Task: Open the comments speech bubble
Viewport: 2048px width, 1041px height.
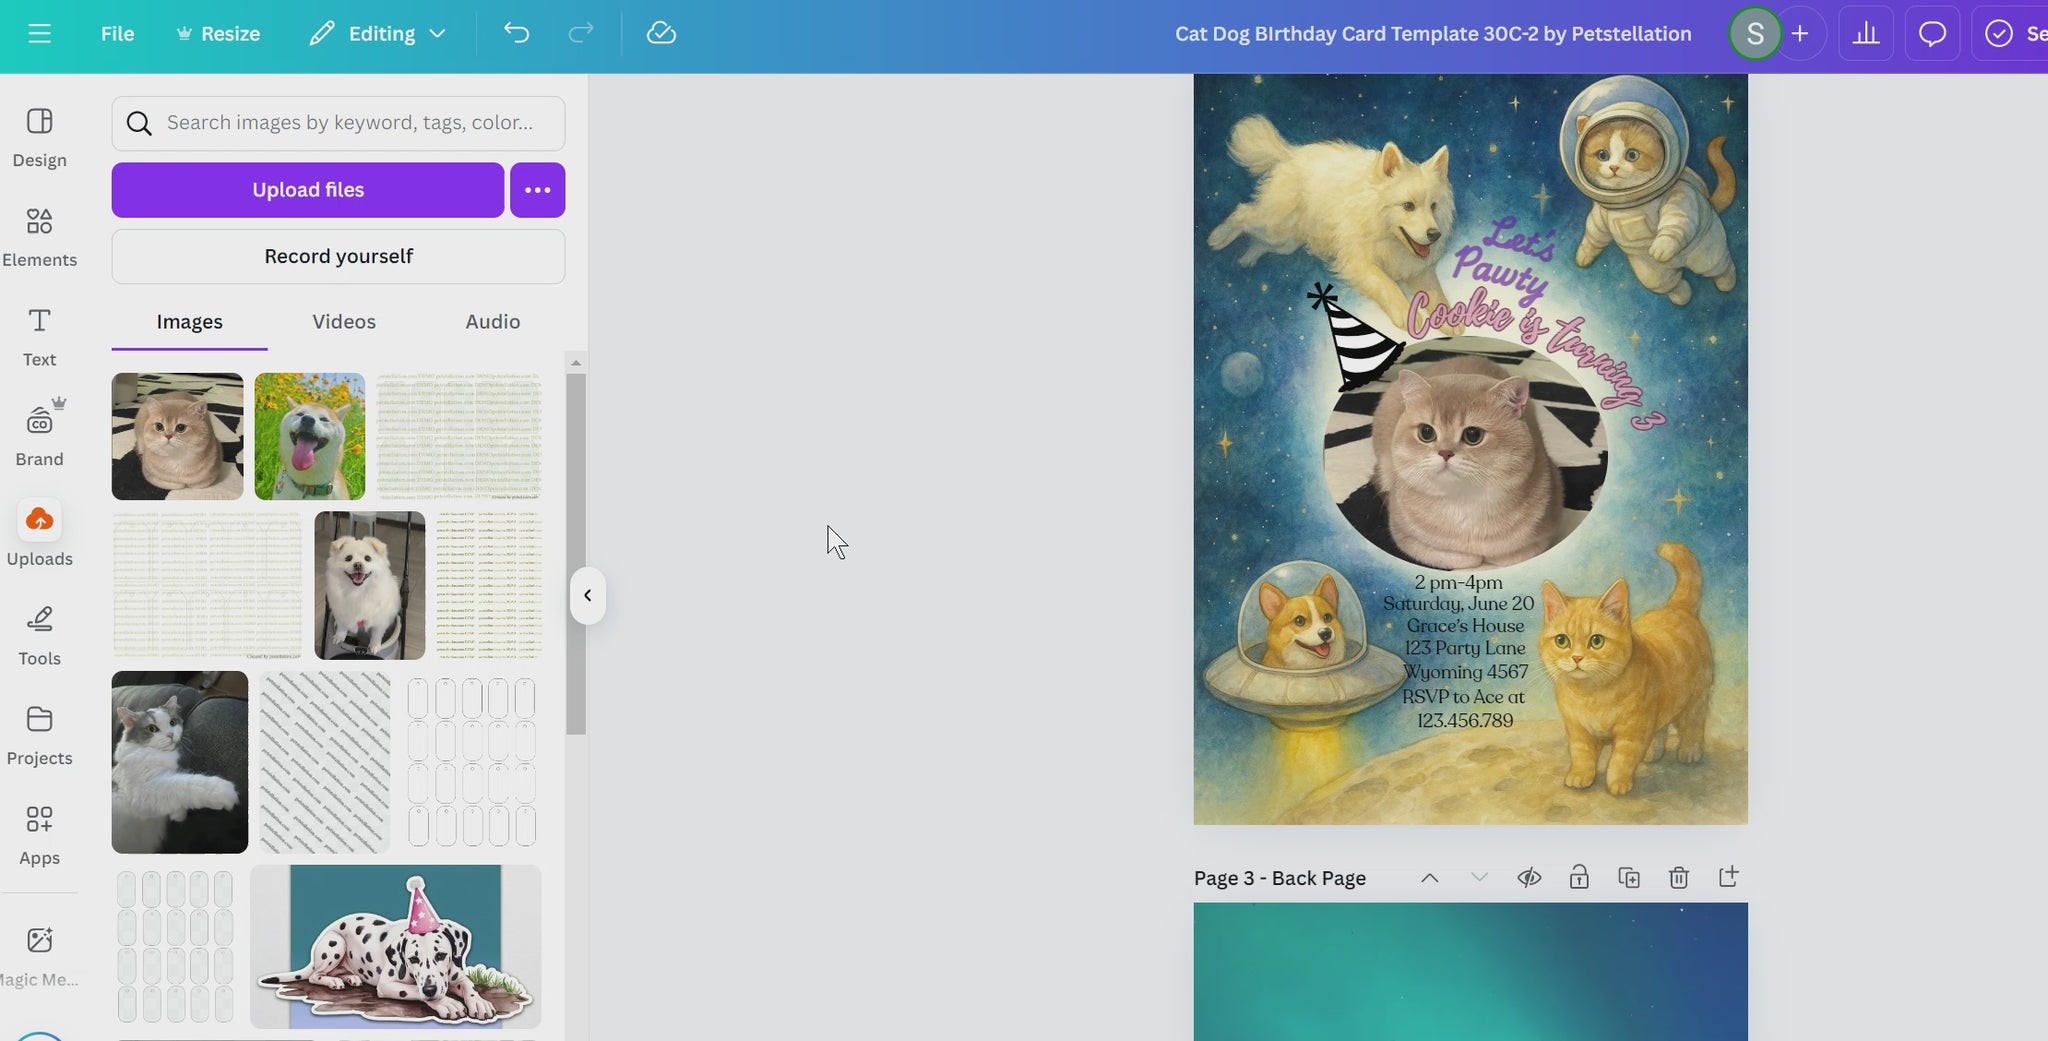Action: pyautogui.click(x=1932, y=33)
